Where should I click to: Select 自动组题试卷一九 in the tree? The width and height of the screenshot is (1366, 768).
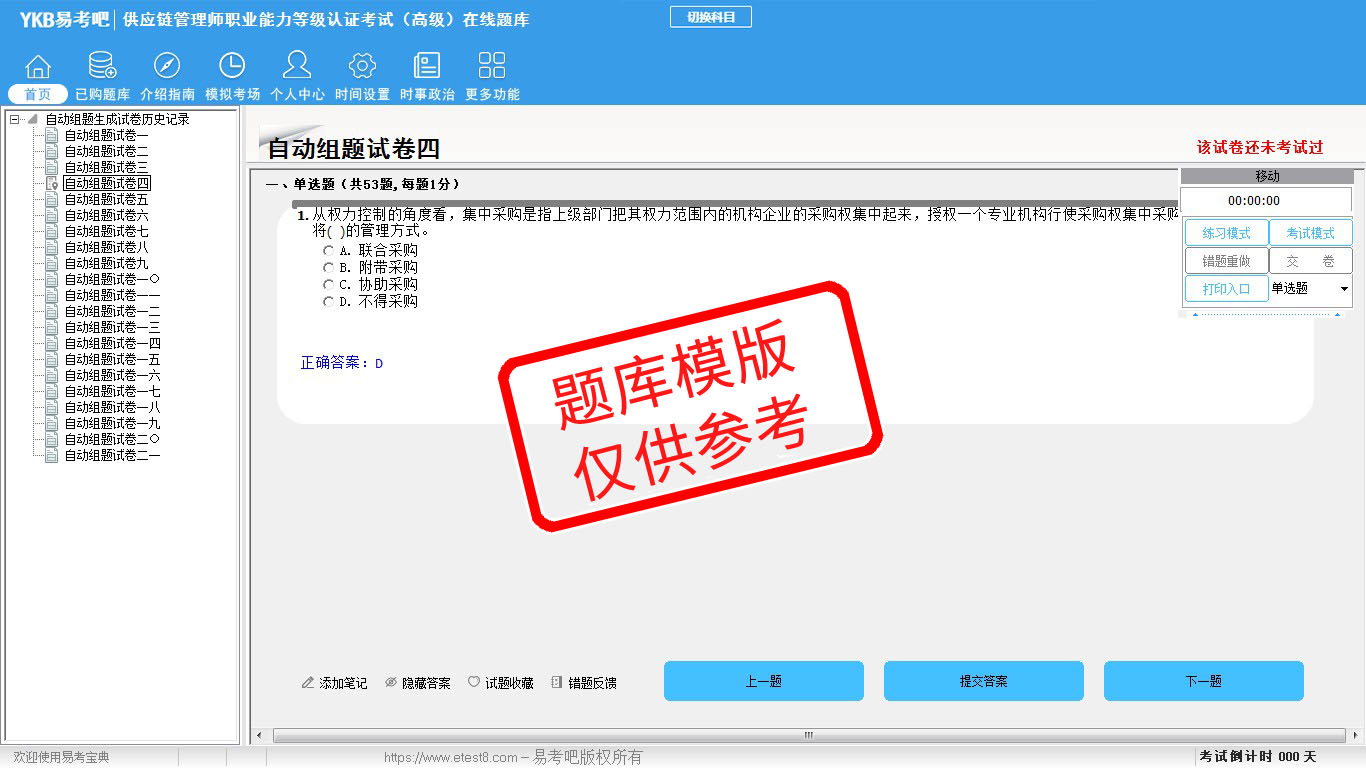coord(112,423)
